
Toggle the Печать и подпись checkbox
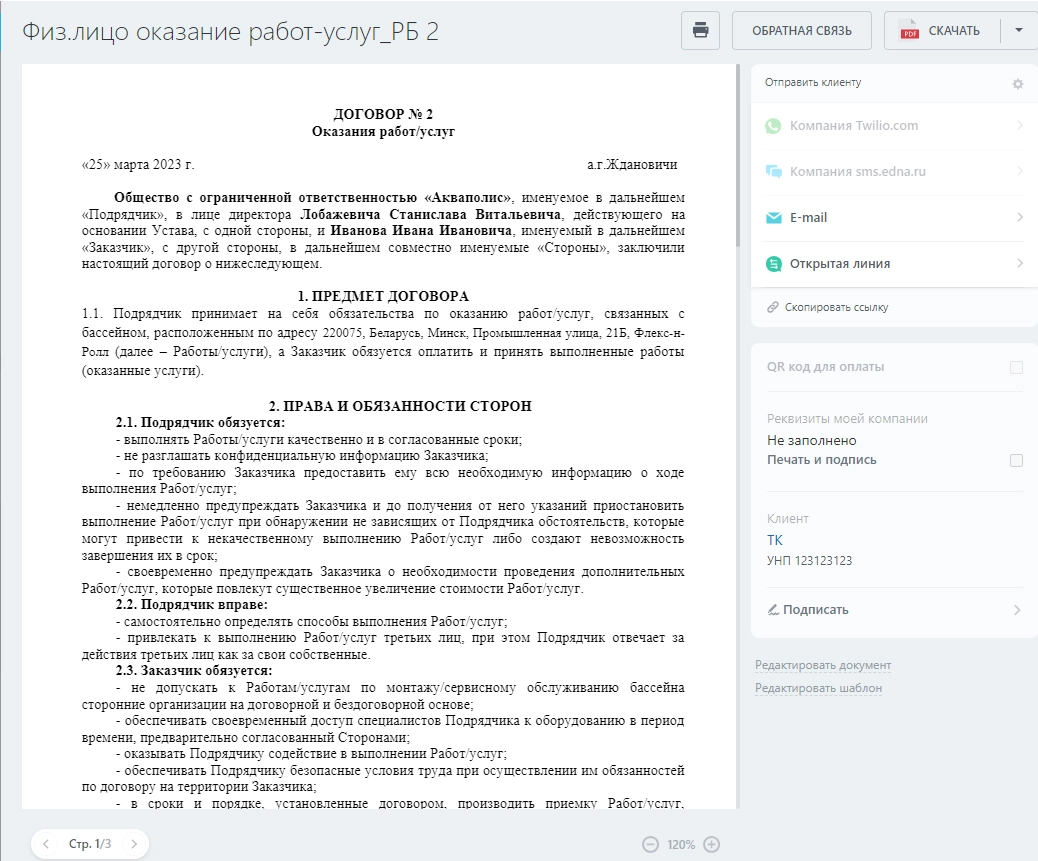tap(1017, 461)
